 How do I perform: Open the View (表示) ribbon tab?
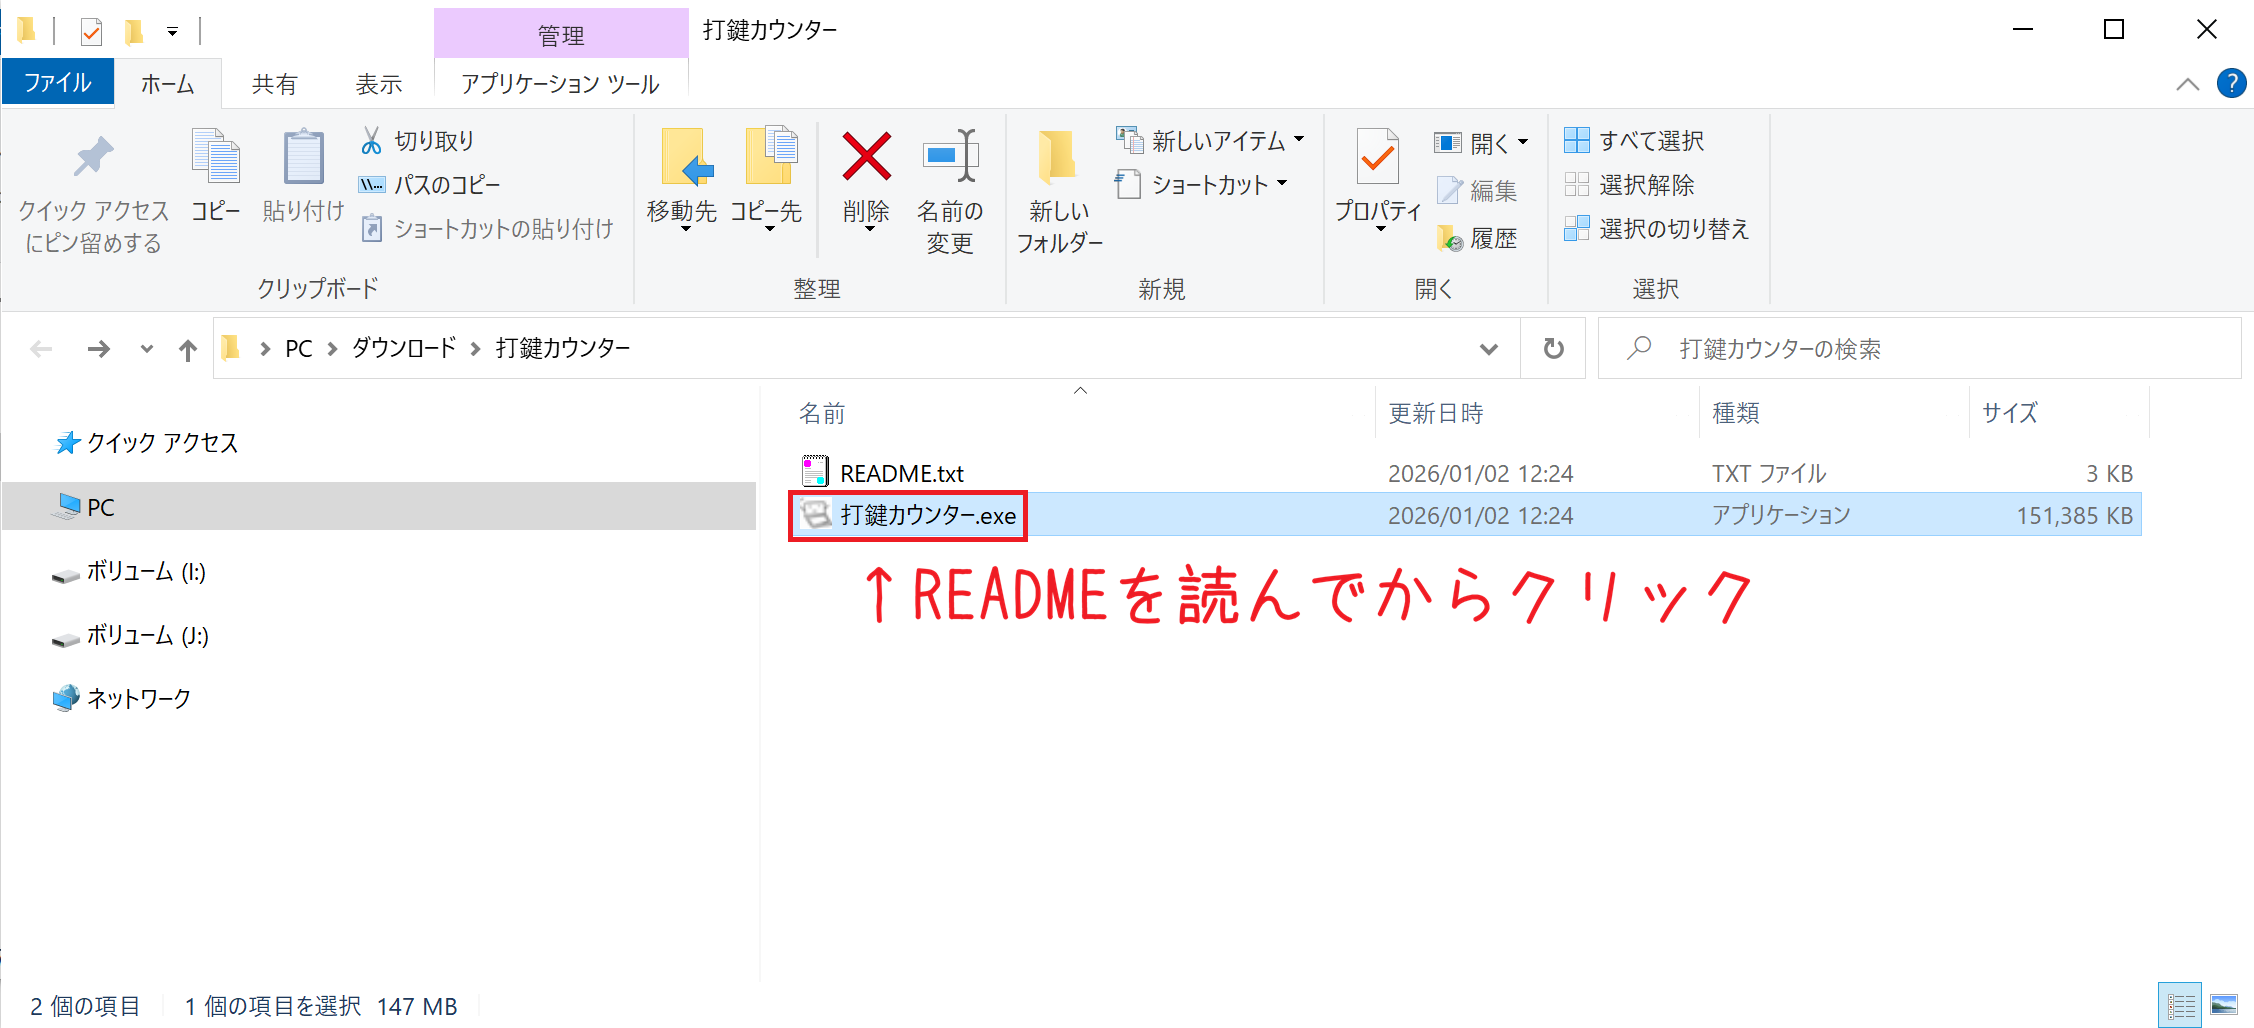(378, 84)
